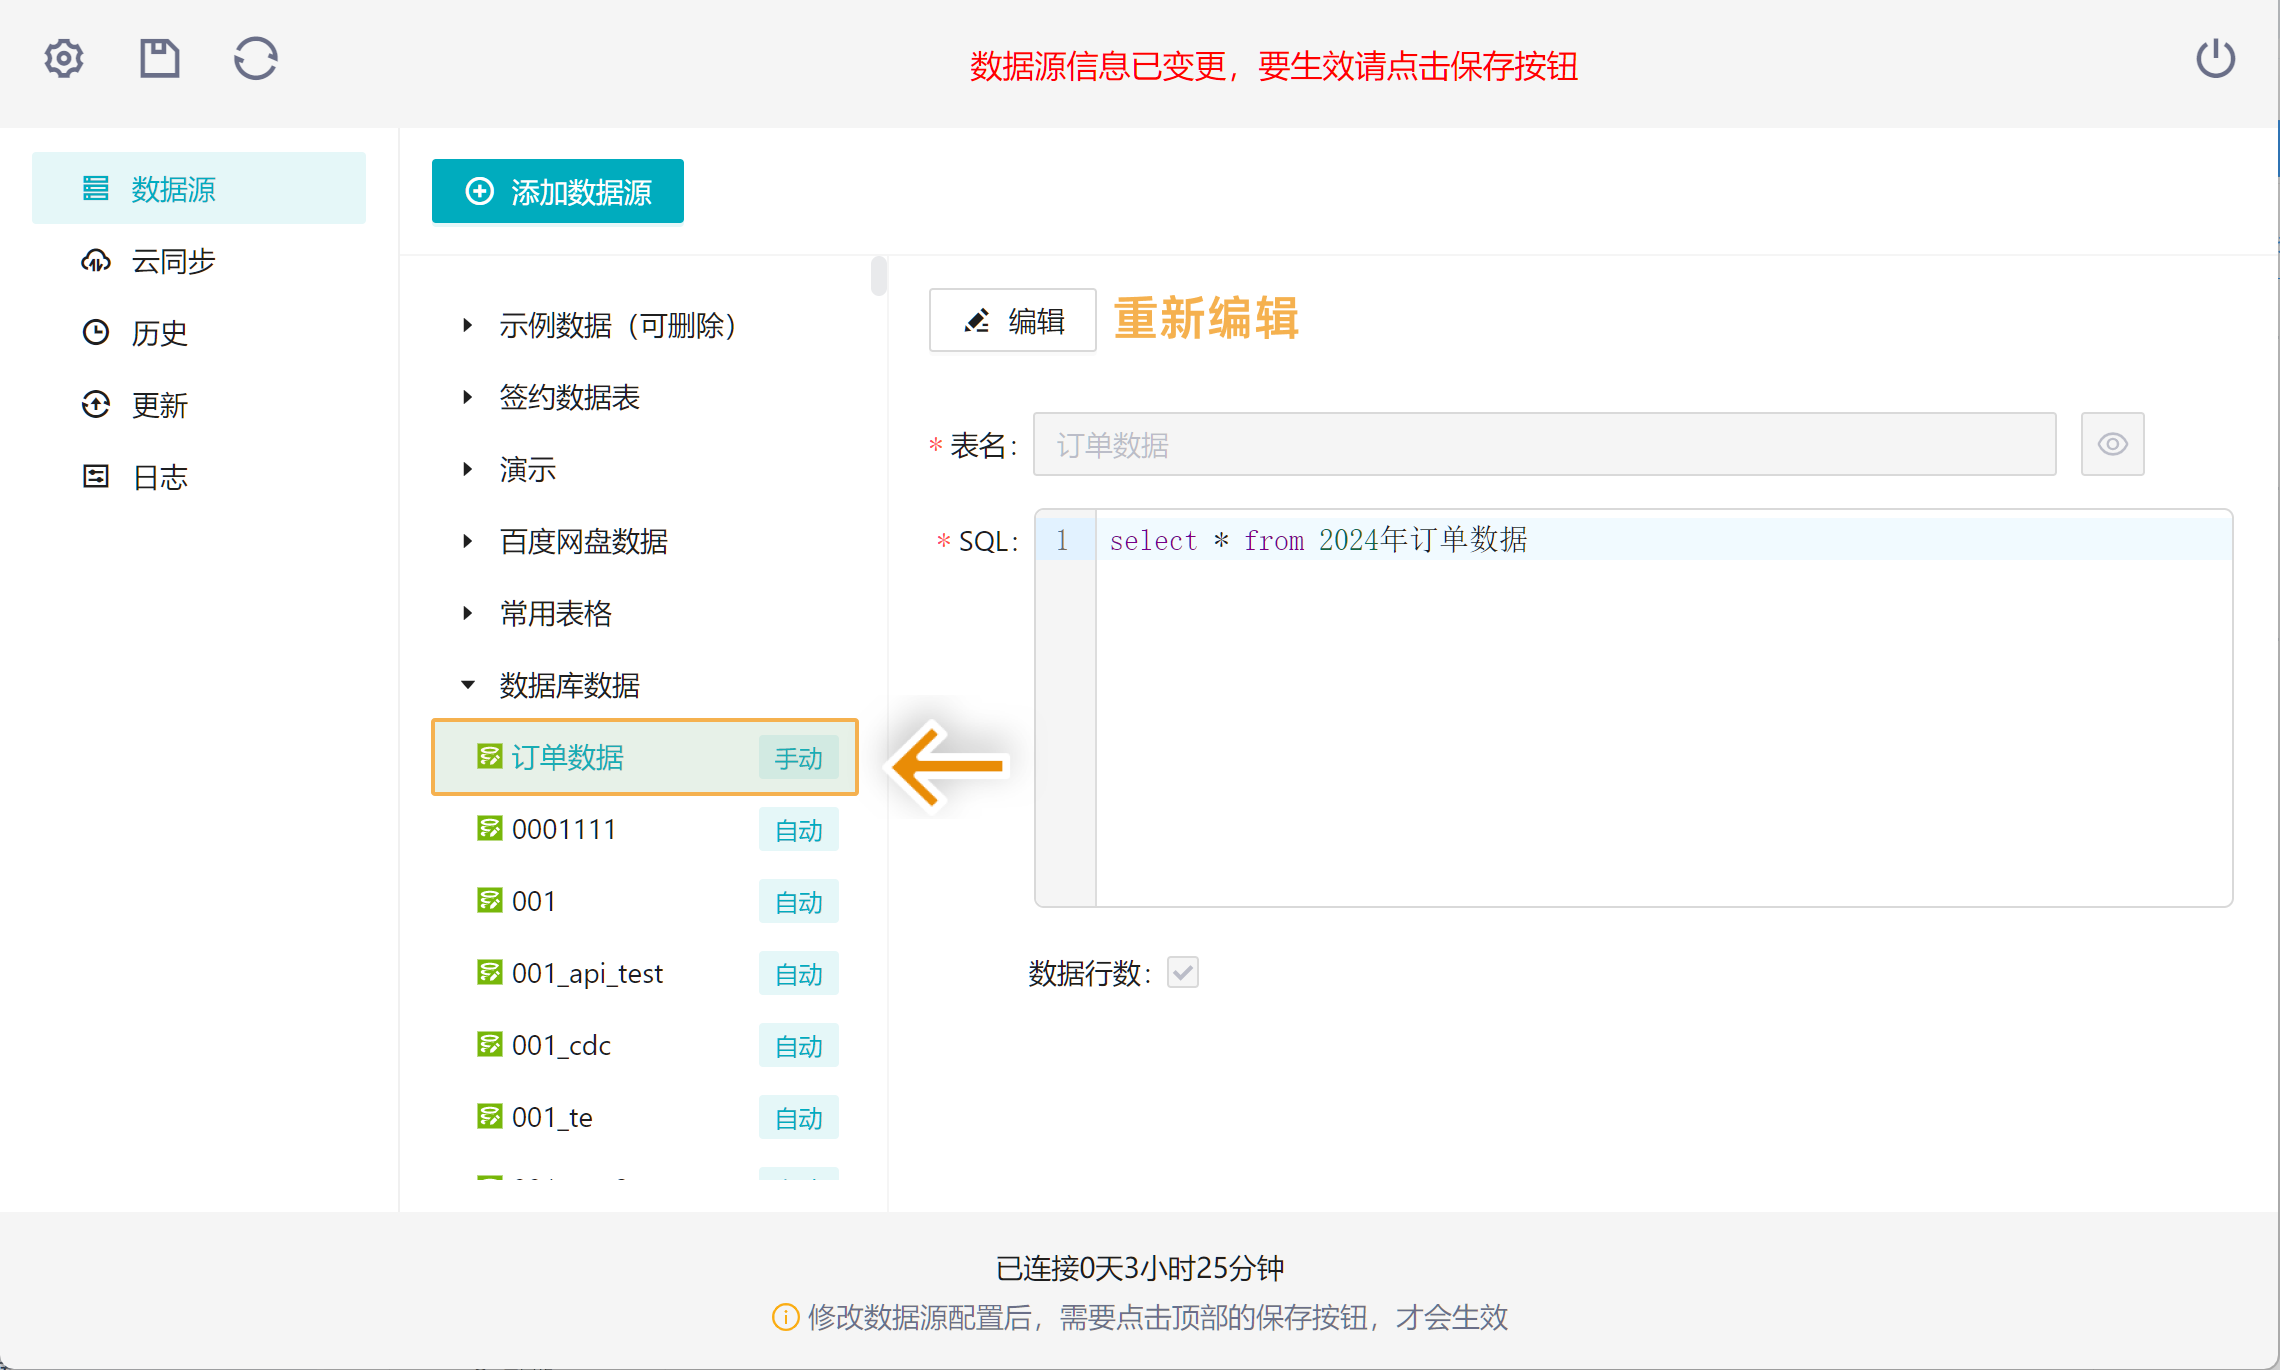
Task: Click the info icon in bottom notice
Action: [x=785, y=1317]
